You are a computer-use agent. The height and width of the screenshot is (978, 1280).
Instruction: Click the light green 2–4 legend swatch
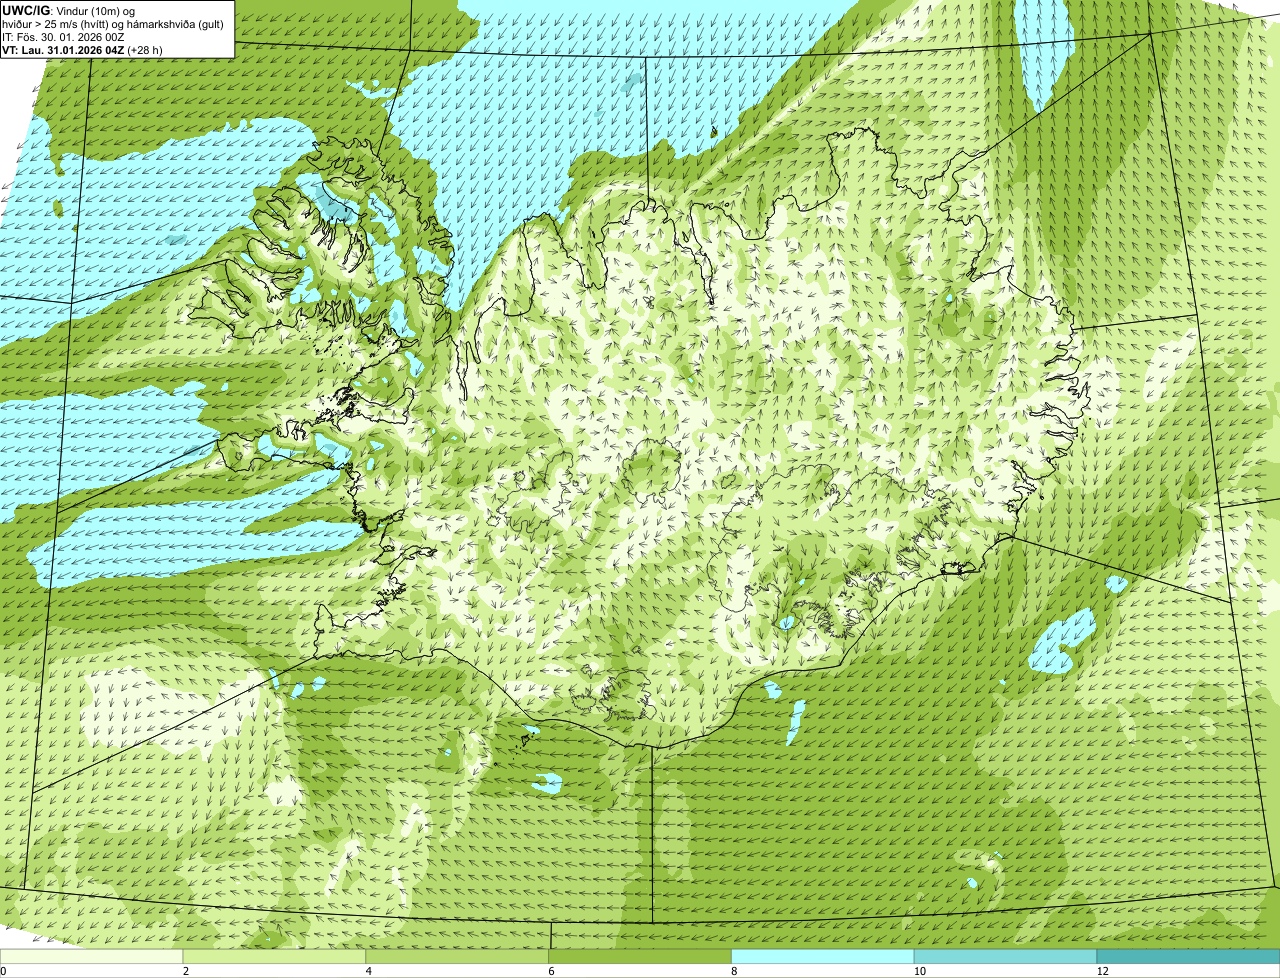[274, 957]
